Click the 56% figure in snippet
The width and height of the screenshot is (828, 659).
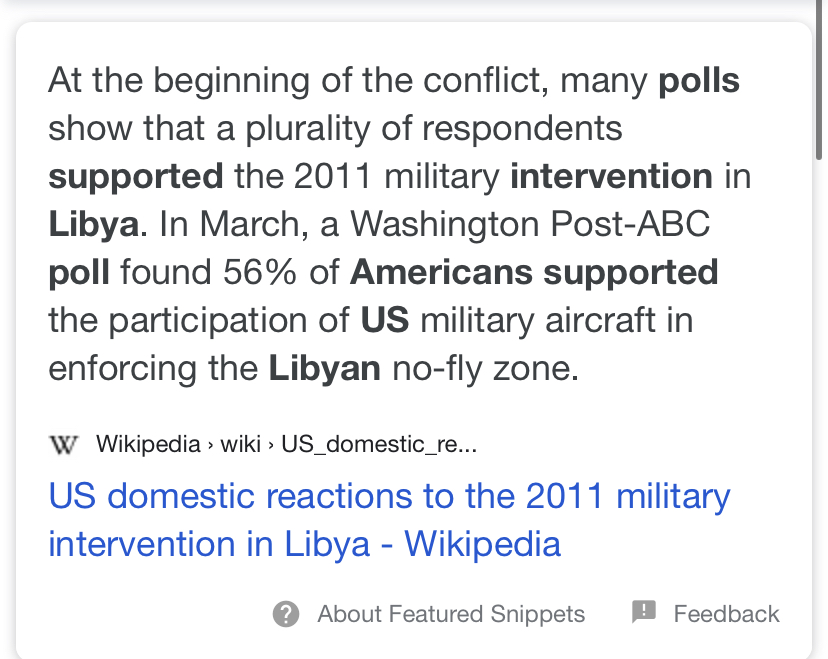[x=259, y=272]
